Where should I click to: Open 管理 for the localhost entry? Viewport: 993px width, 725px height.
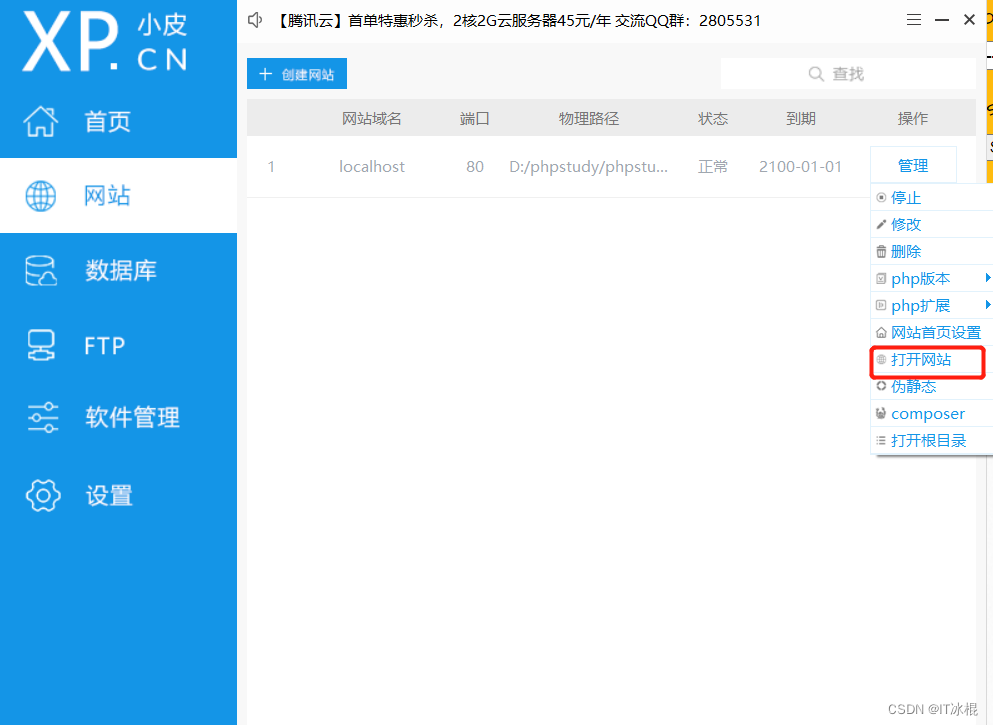click(913, 164)
